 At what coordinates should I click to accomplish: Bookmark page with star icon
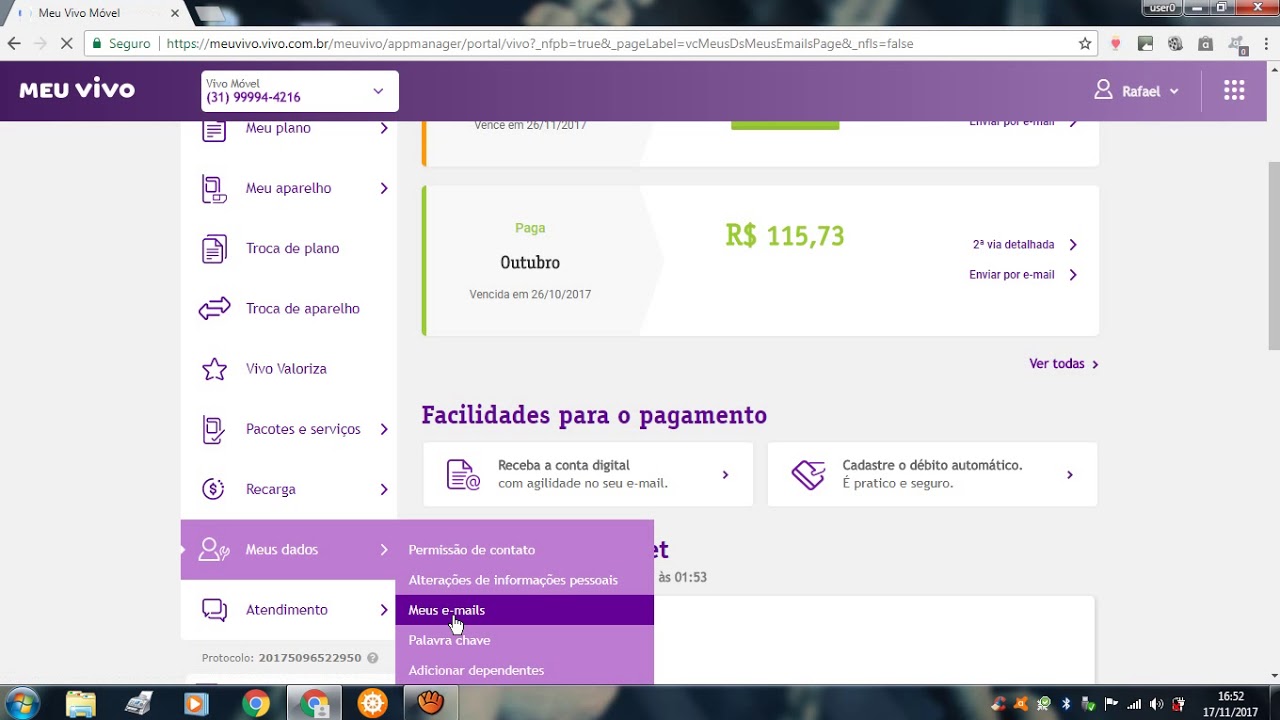[1085, 44]
